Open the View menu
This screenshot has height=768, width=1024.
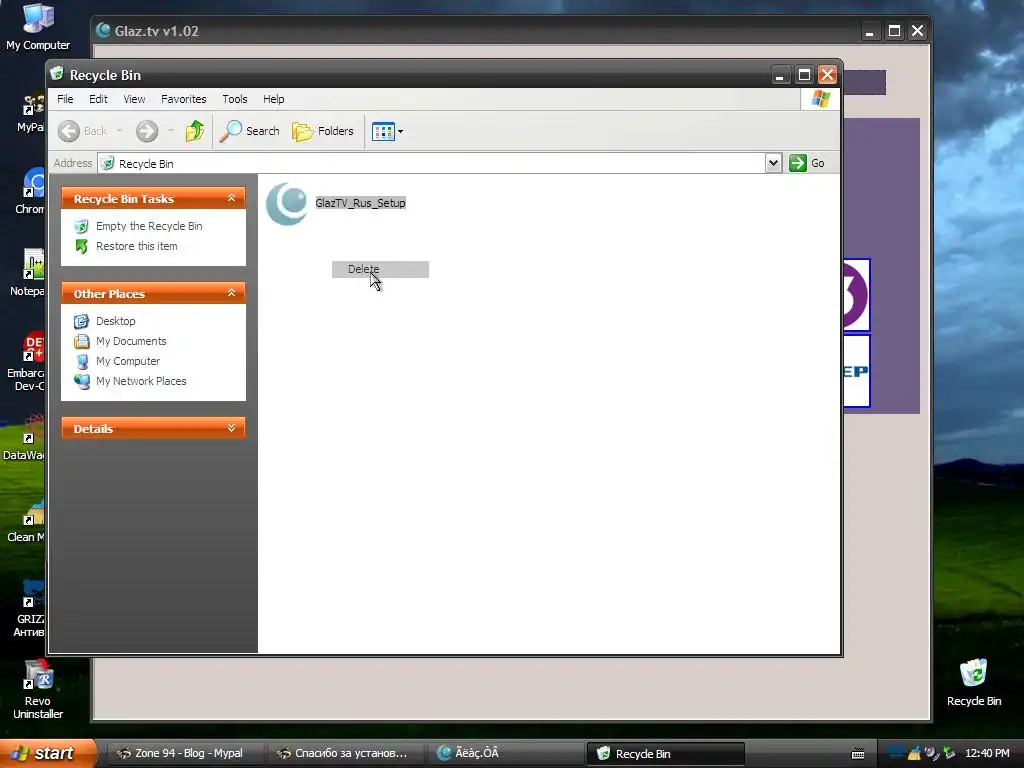(x=134, y=99)
